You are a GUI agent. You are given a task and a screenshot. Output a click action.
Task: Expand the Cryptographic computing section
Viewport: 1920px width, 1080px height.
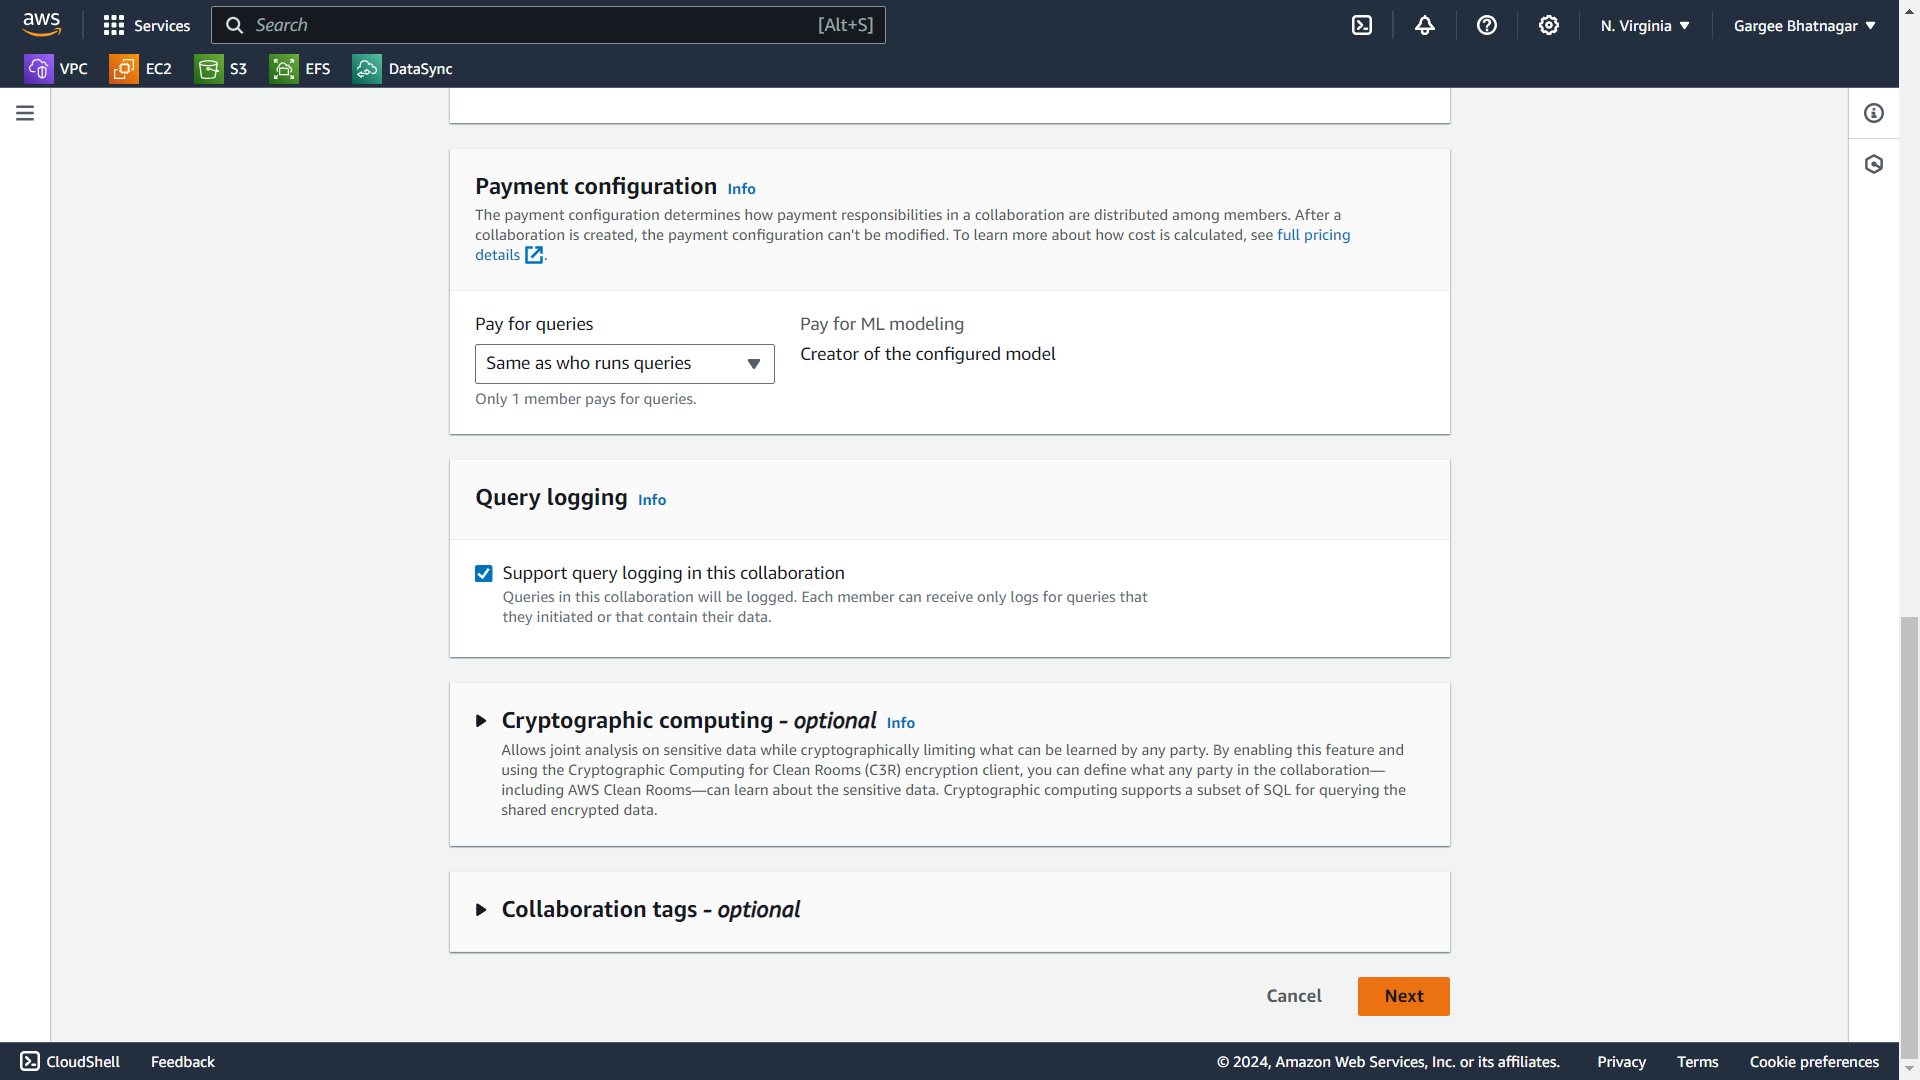[481, 721]
